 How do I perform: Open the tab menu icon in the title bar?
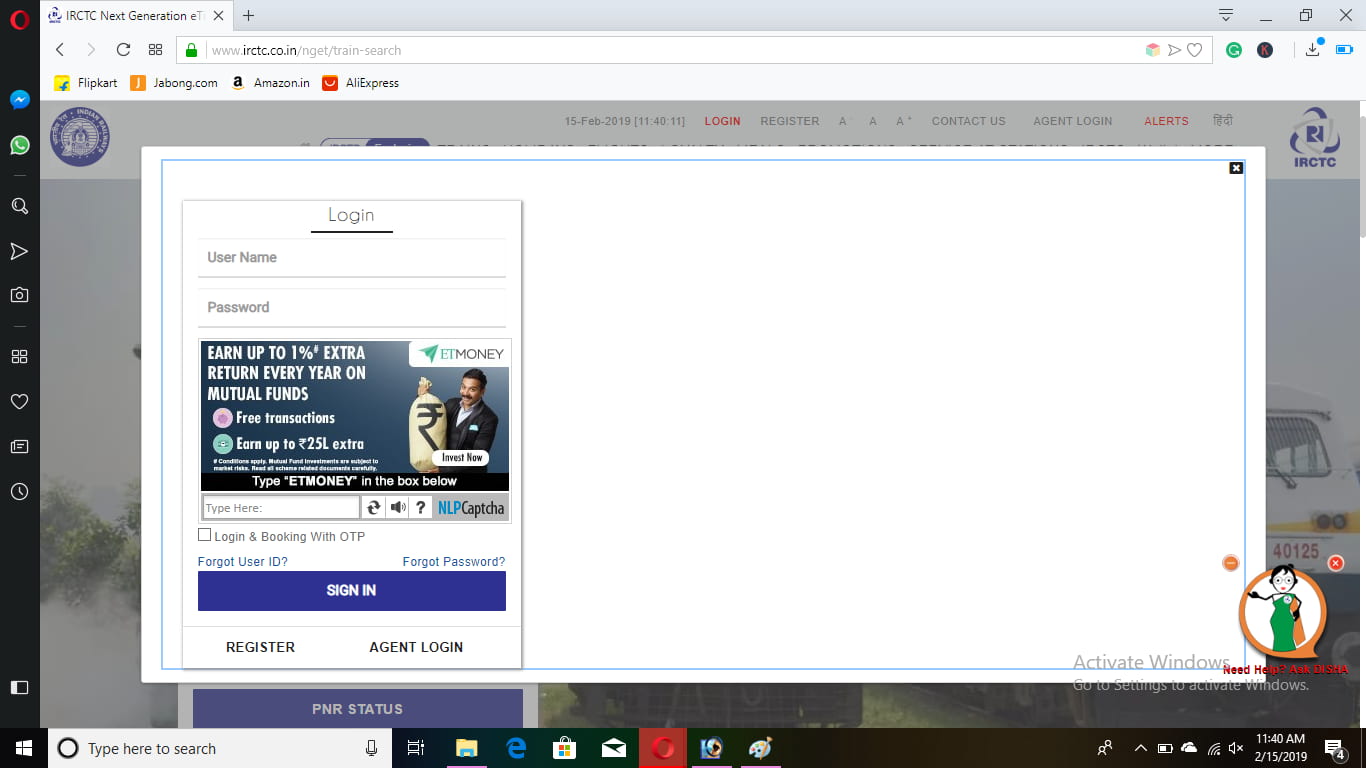click(1226, 15)
